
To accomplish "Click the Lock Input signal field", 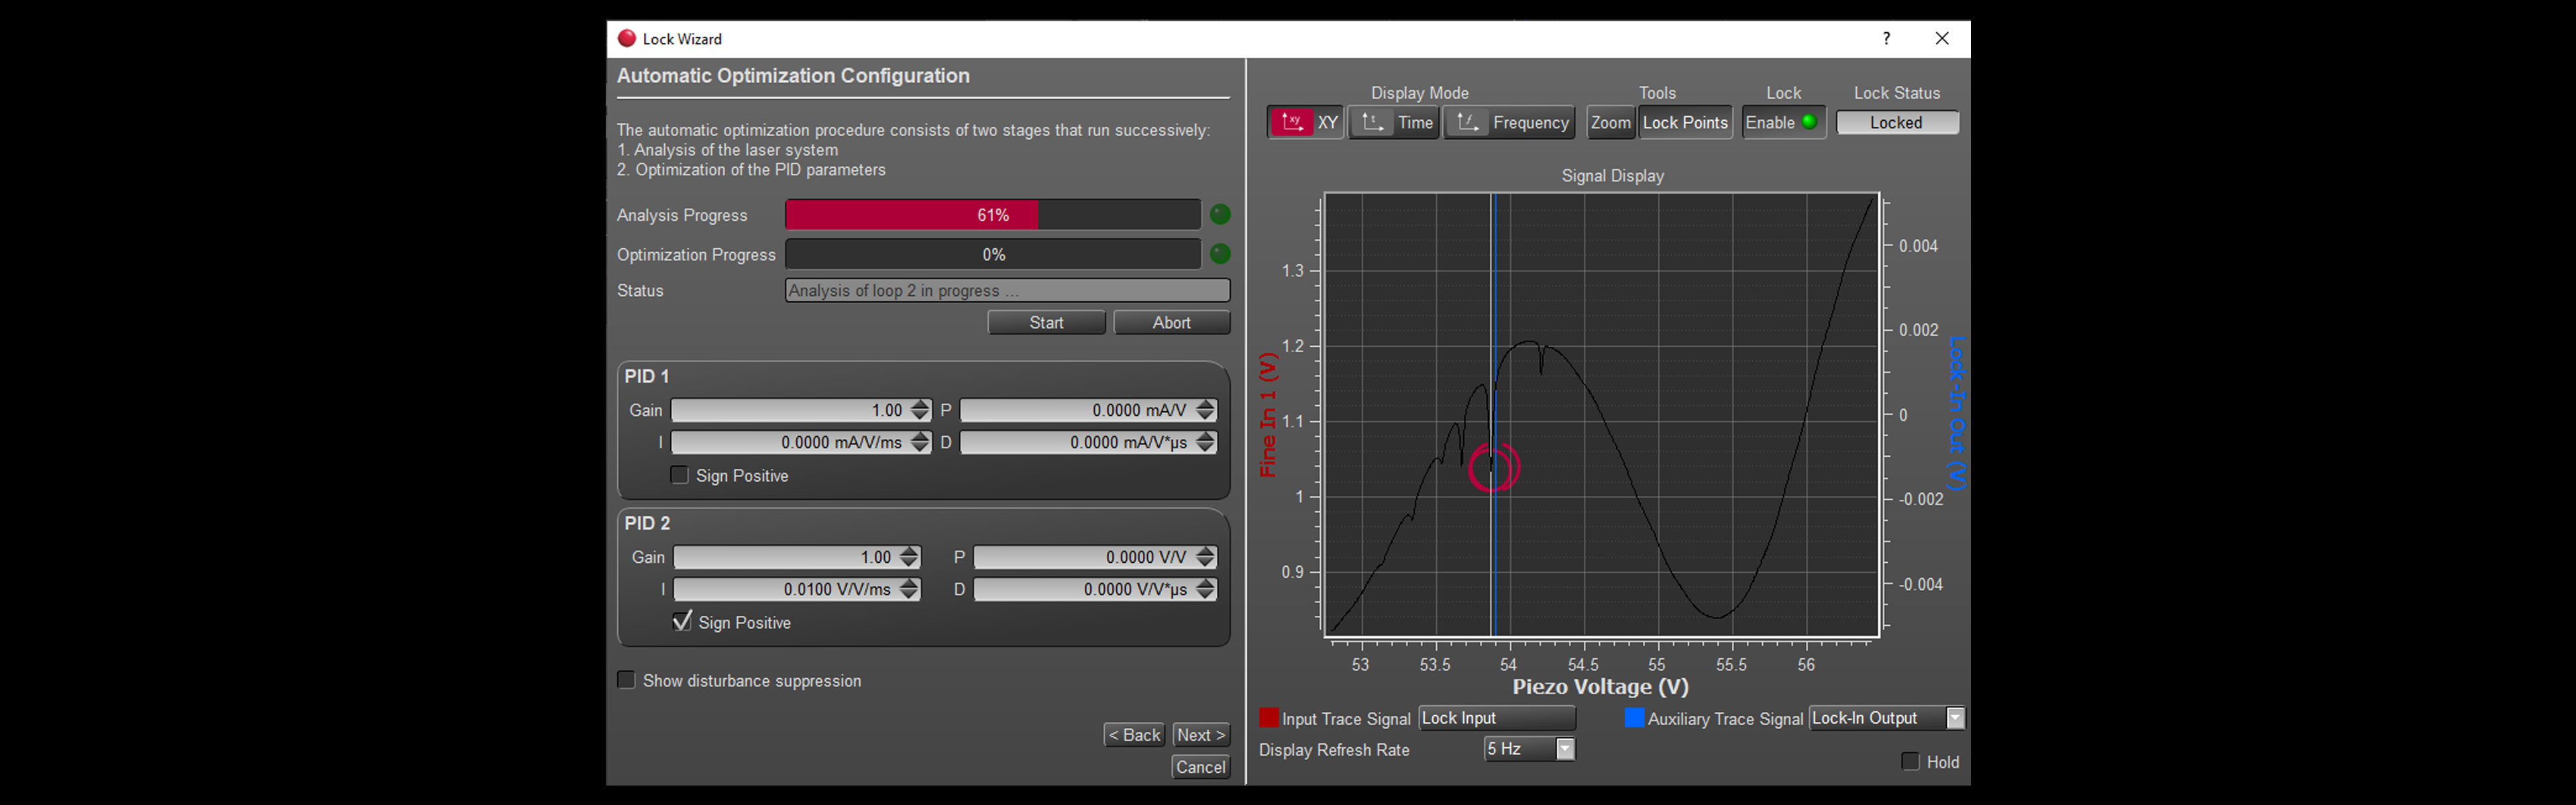I will 1496,718.
